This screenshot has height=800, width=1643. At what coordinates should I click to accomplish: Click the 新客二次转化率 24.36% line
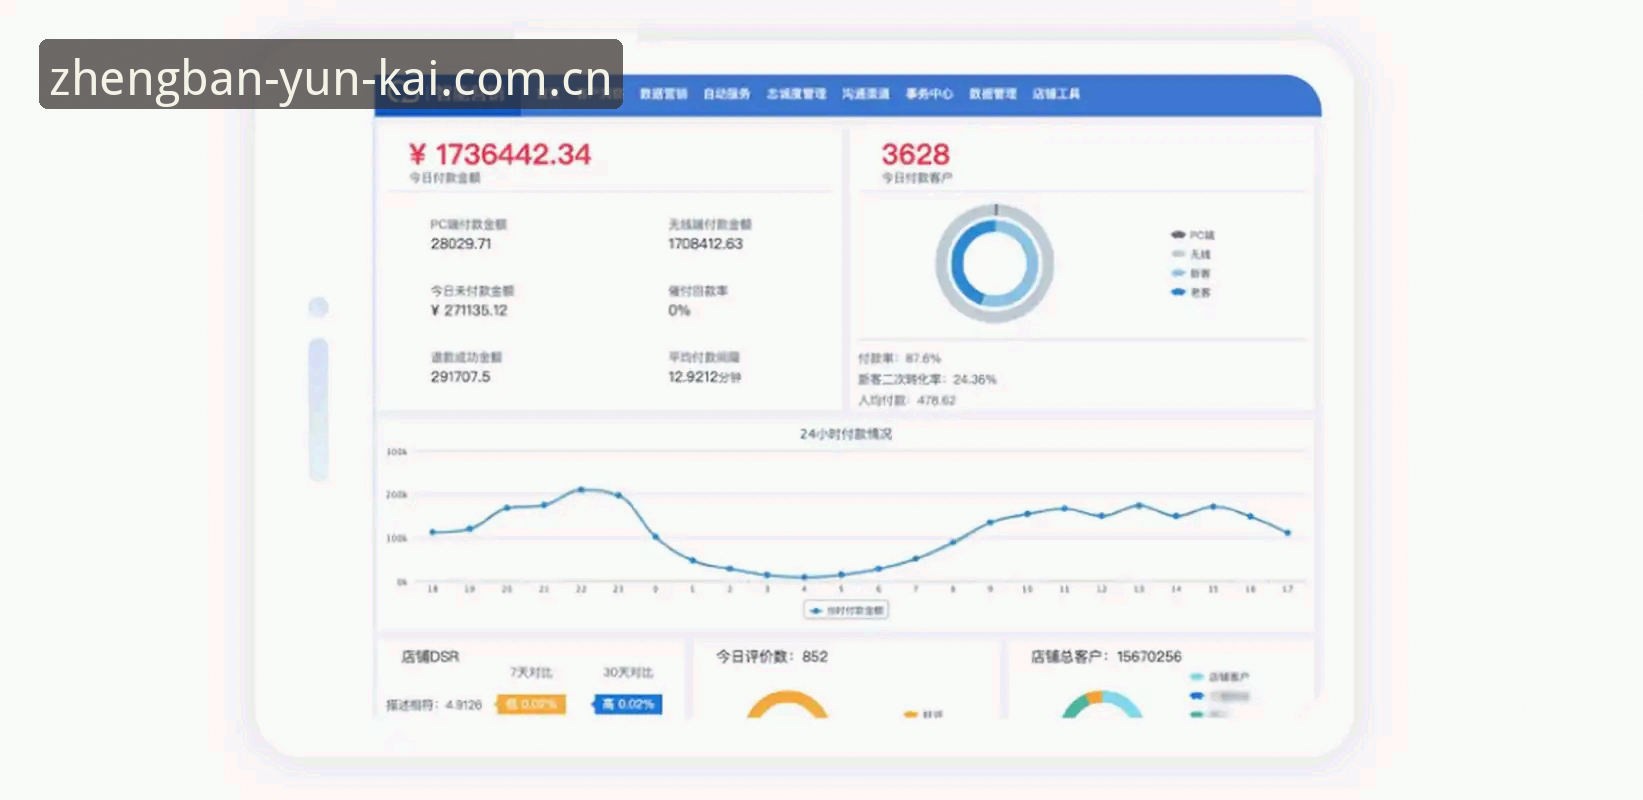tap(927, 379)
